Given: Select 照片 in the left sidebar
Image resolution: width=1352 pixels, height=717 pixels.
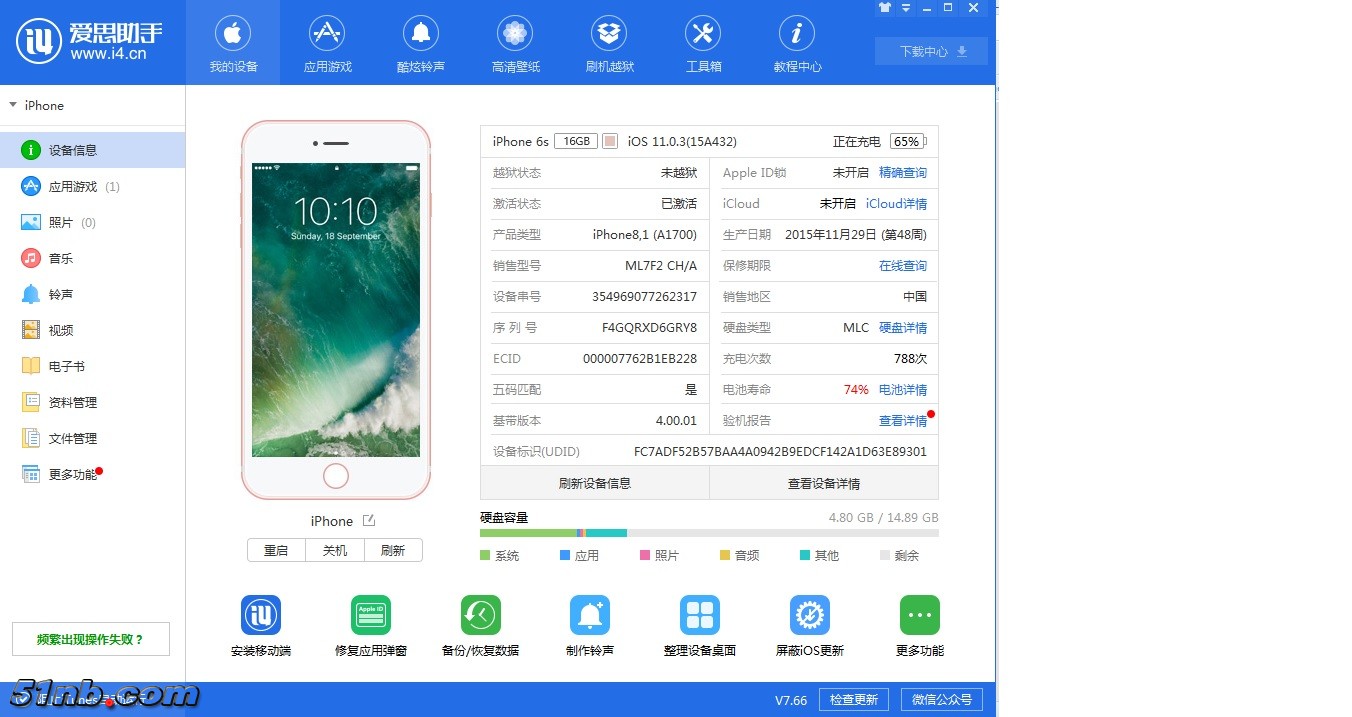Looking at the screenshot, I should coord(61,223).
